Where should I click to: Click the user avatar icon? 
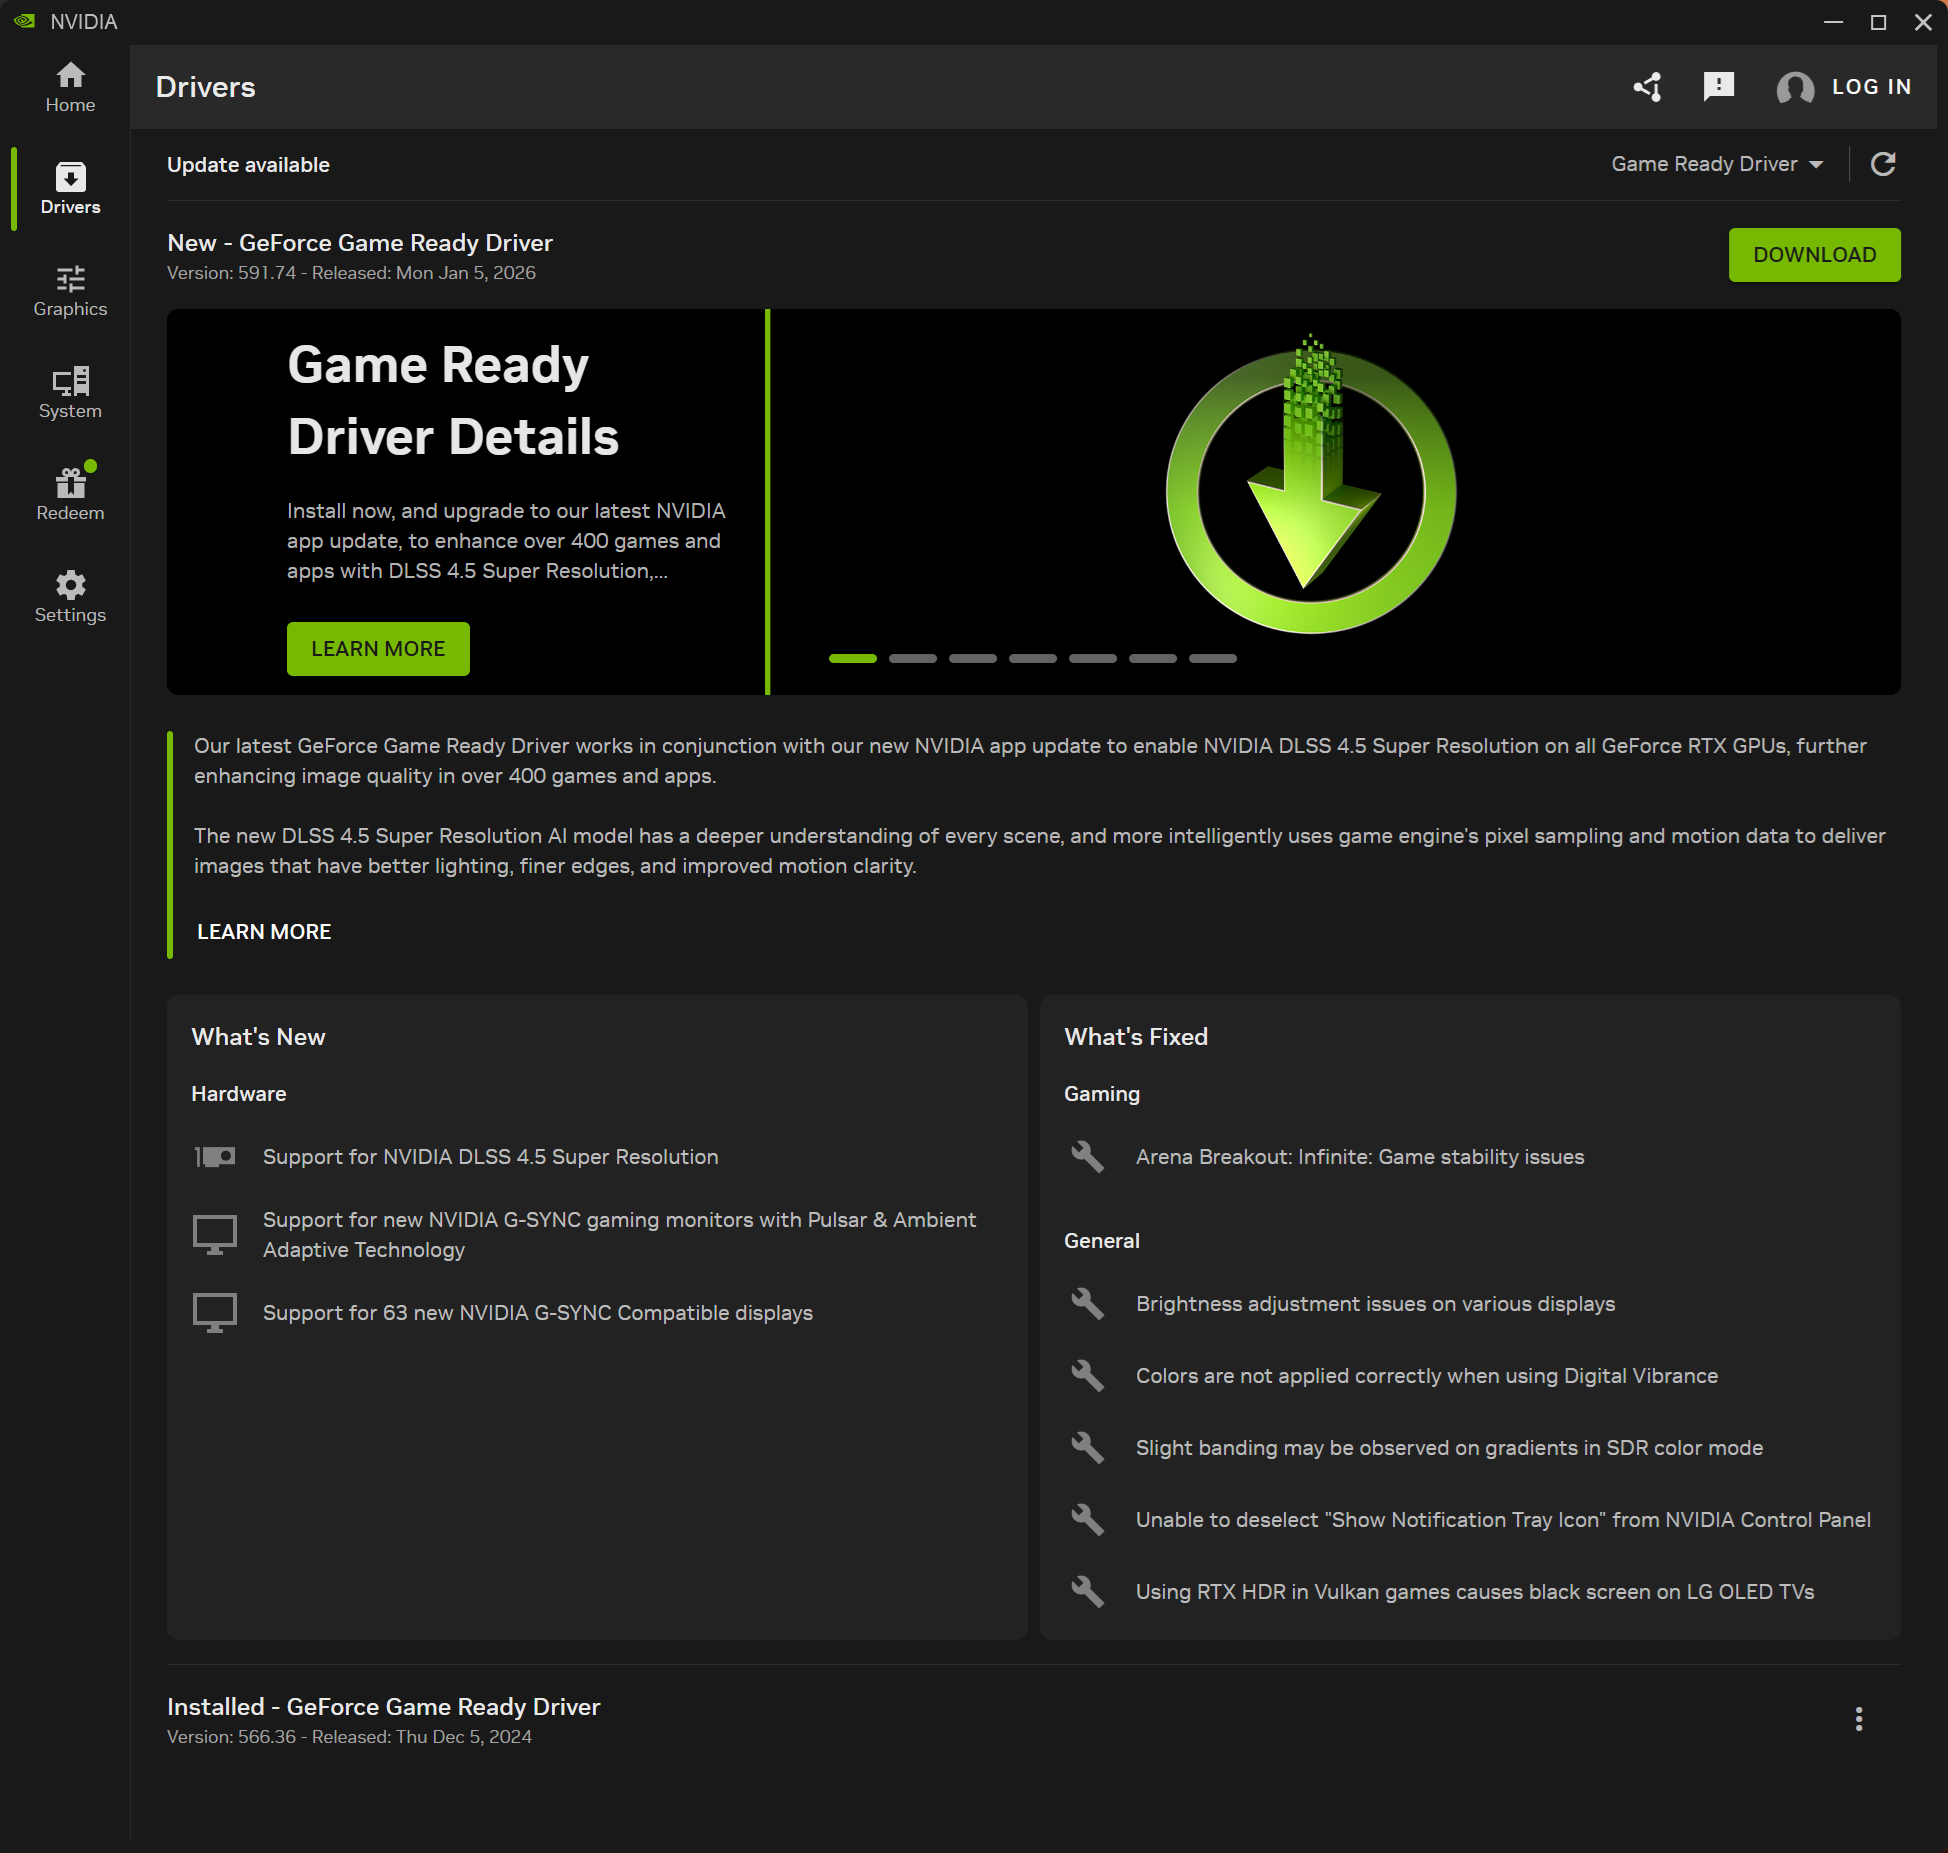pos(1795,88)
